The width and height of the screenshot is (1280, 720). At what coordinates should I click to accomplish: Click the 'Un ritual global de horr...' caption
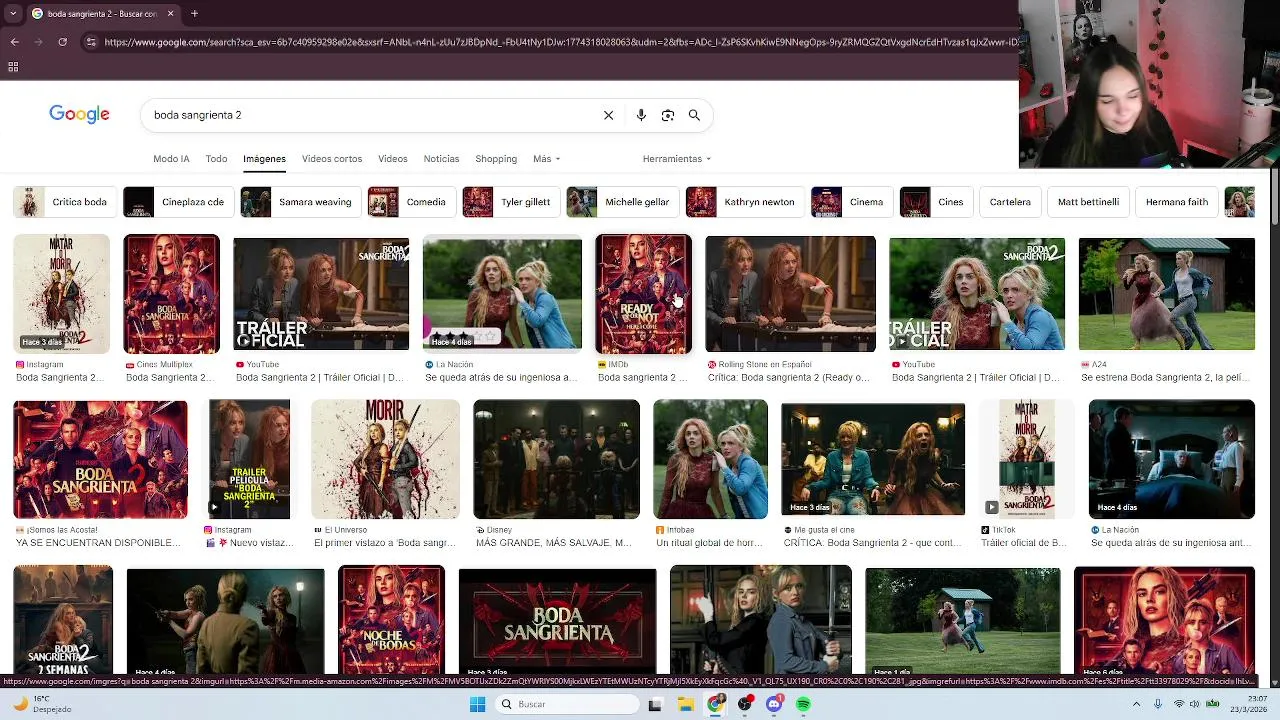pos(707,543)
